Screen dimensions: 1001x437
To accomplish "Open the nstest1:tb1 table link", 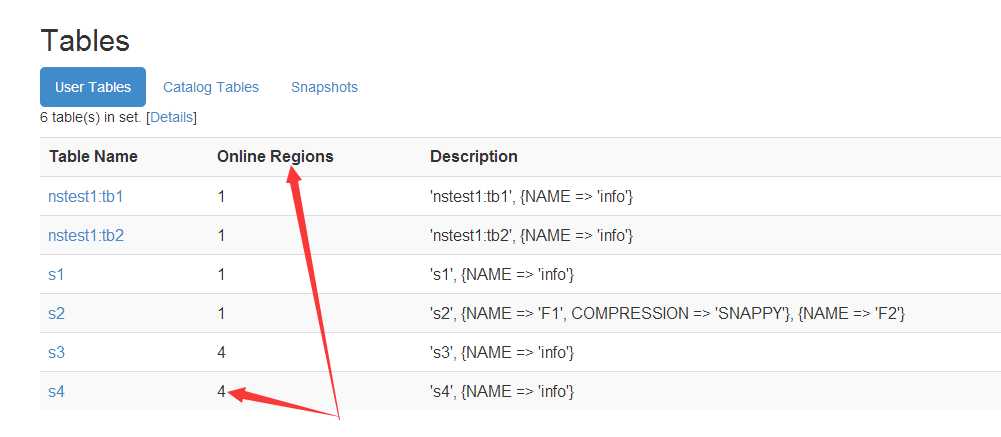I will [x=85, y=197].
